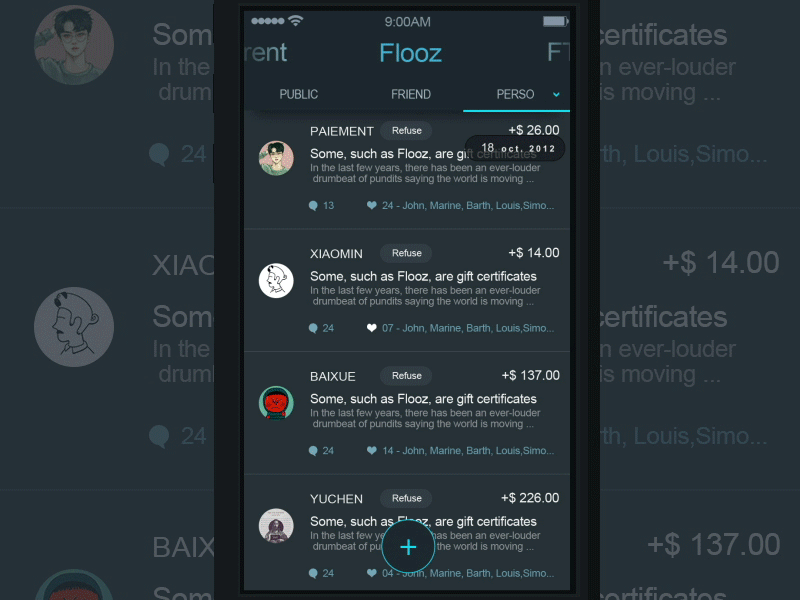800x600 pixels.
Task: Expand the chevron next to PERSO tab
Action: (556, 94)
